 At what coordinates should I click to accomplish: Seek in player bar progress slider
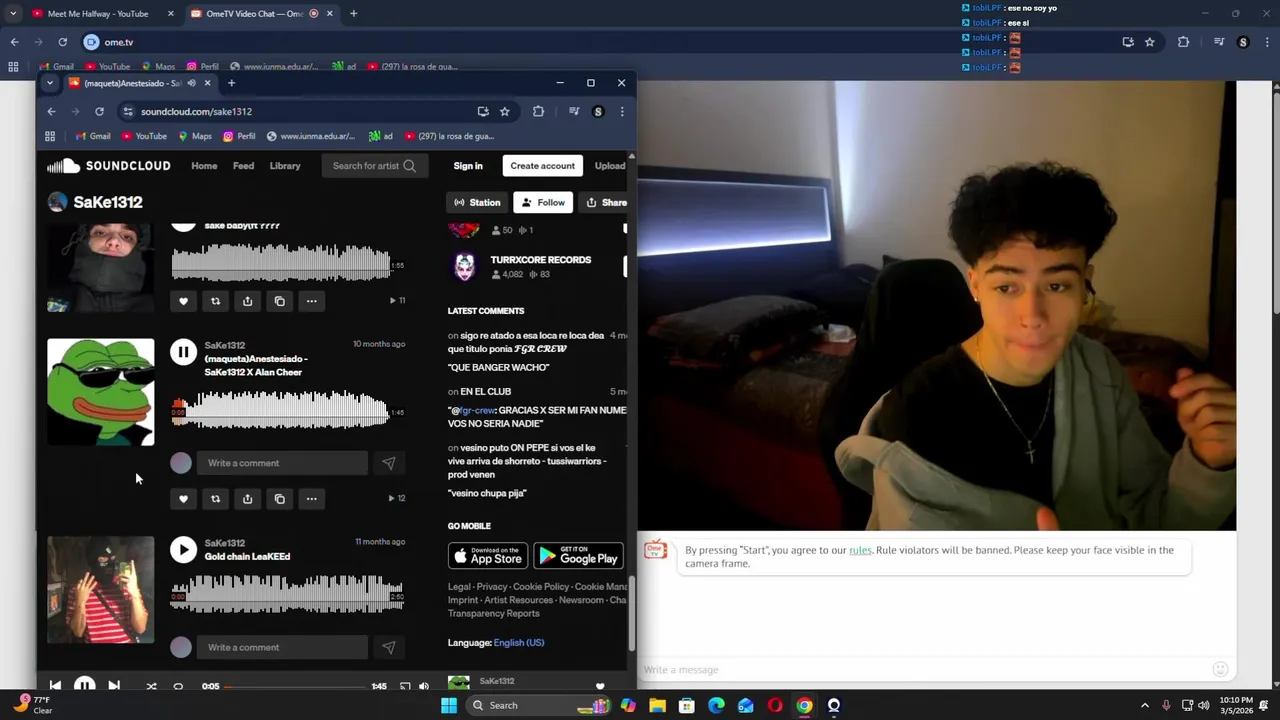pos(294,686)
